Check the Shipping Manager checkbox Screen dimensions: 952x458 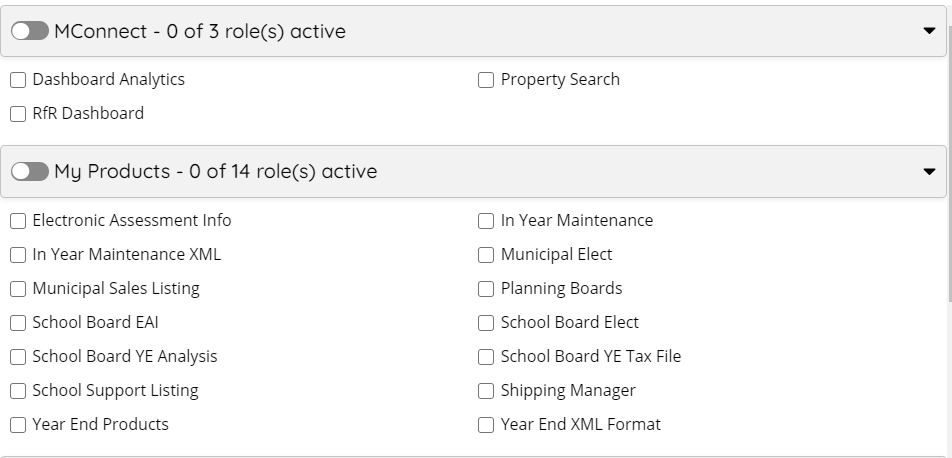click(486, 391)
